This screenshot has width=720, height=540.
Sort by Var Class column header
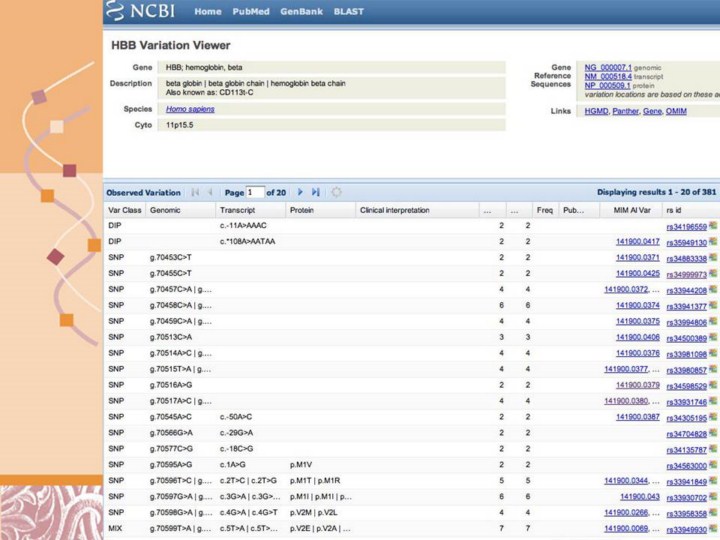[x=125, y=211]
